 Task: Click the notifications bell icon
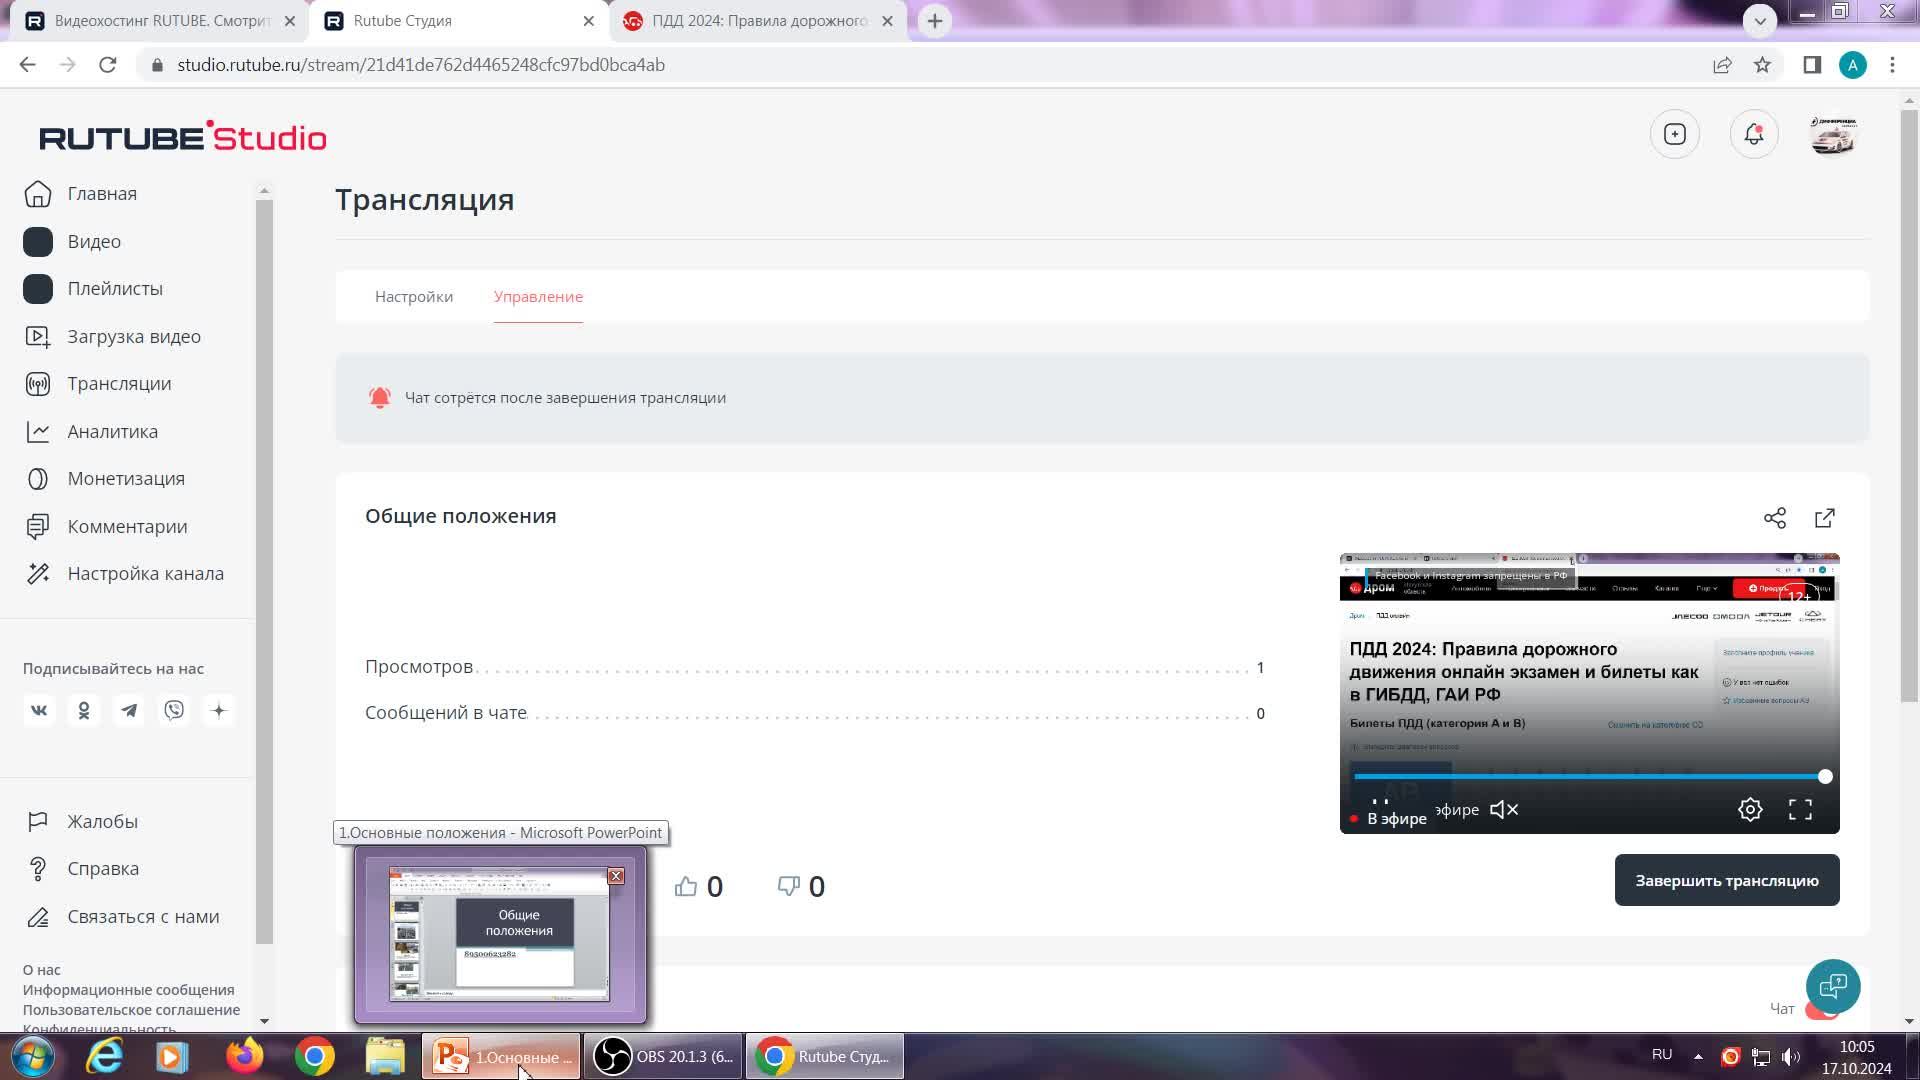tap(1754, 134)
